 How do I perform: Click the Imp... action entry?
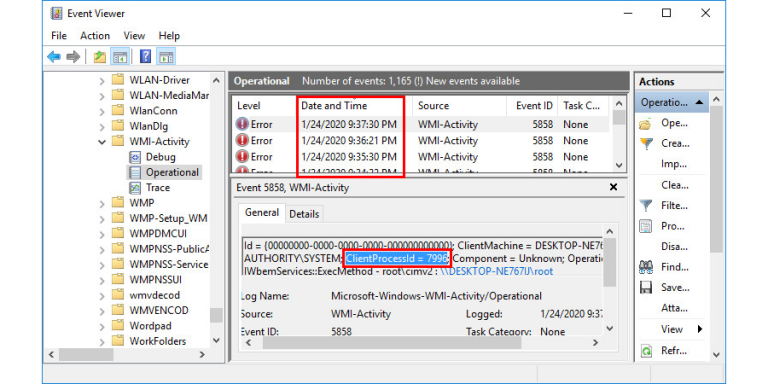[674, 164]
